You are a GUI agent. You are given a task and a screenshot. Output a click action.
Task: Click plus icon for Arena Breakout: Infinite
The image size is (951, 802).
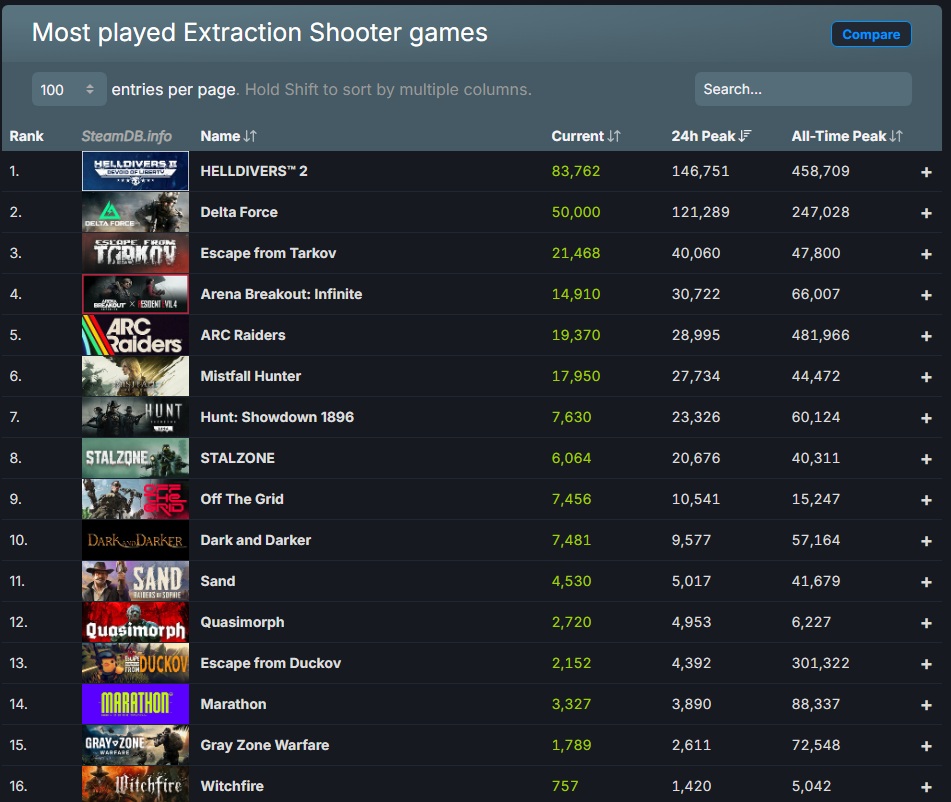click(x=926, y=295)
